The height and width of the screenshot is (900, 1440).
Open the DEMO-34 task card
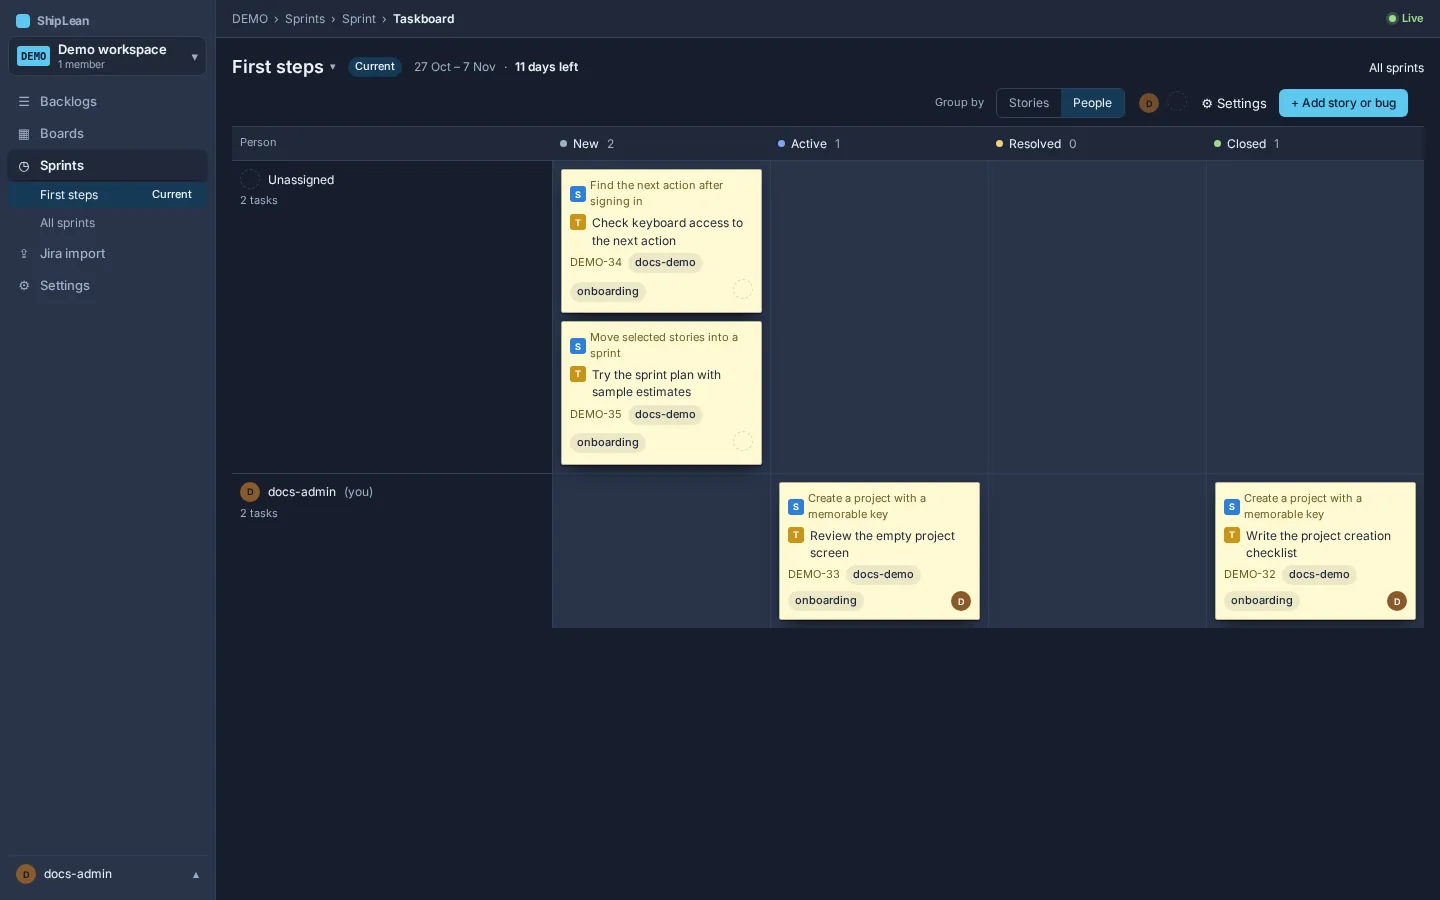pyautogui.click(x=661, y=241)
